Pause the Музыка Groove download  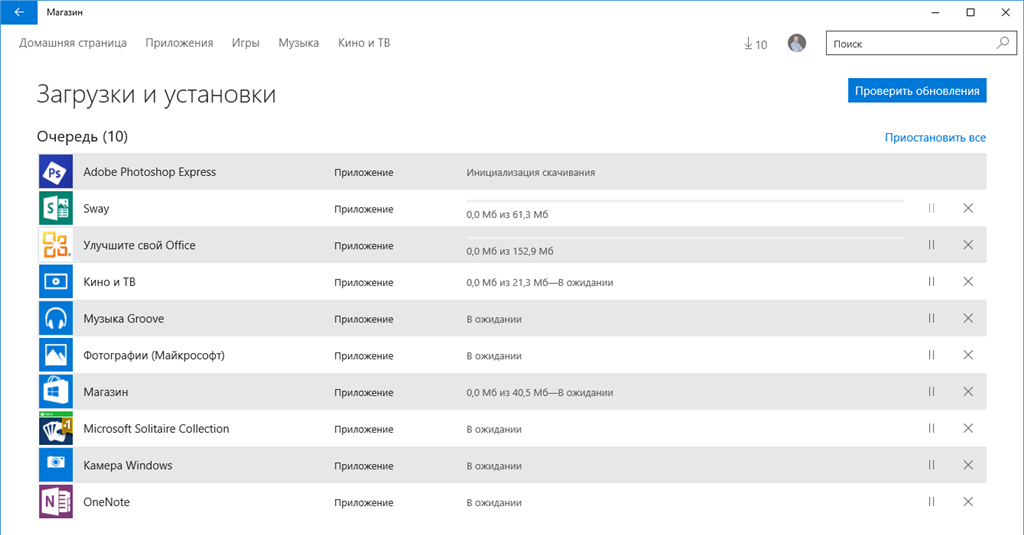(x=931, y=317)
